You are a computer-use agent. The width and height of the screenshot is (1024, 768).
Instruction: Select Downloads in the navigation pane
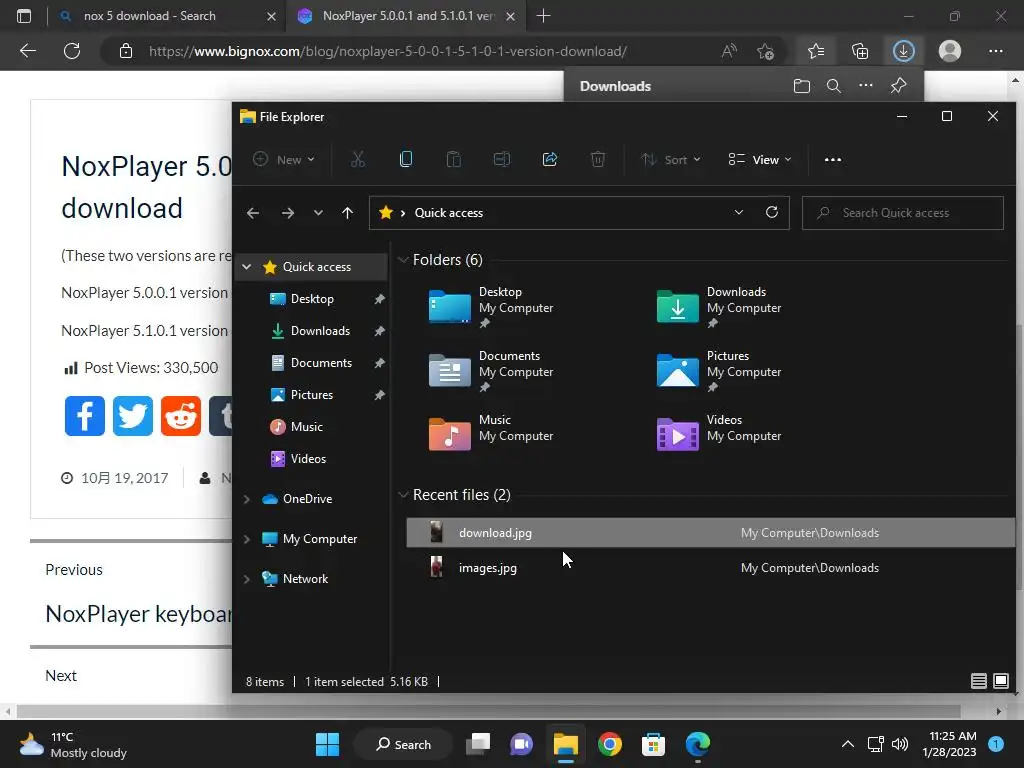click(320, 330)
